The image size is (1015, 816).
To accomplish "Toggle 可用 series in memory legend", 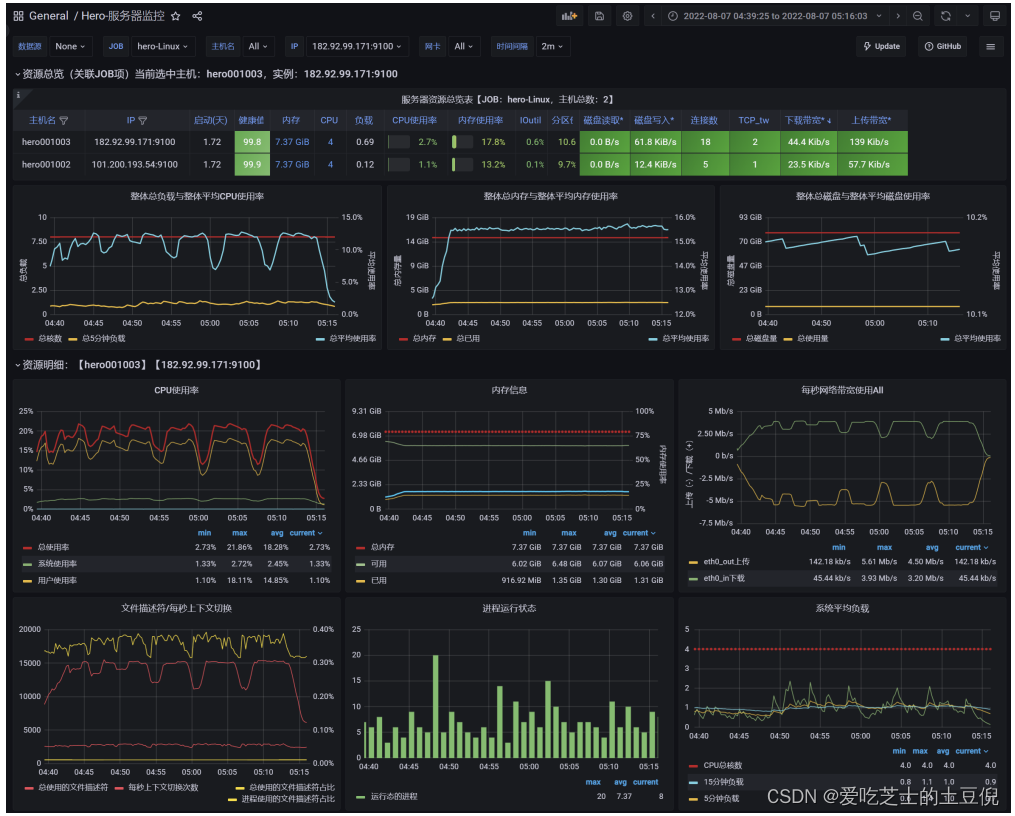I will (x=379, y=564).
